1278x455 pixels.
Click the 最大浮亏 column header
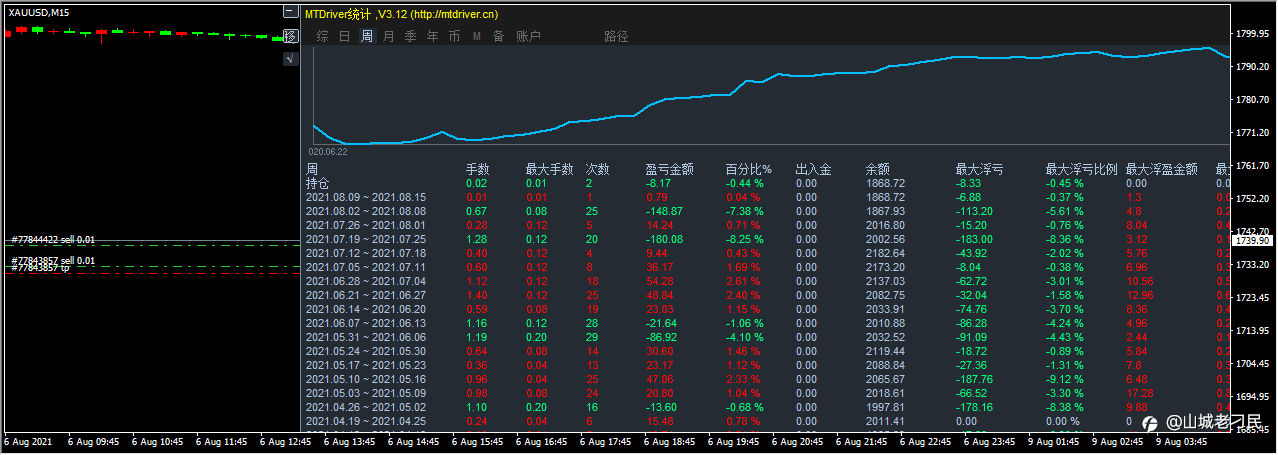(980, 170)
